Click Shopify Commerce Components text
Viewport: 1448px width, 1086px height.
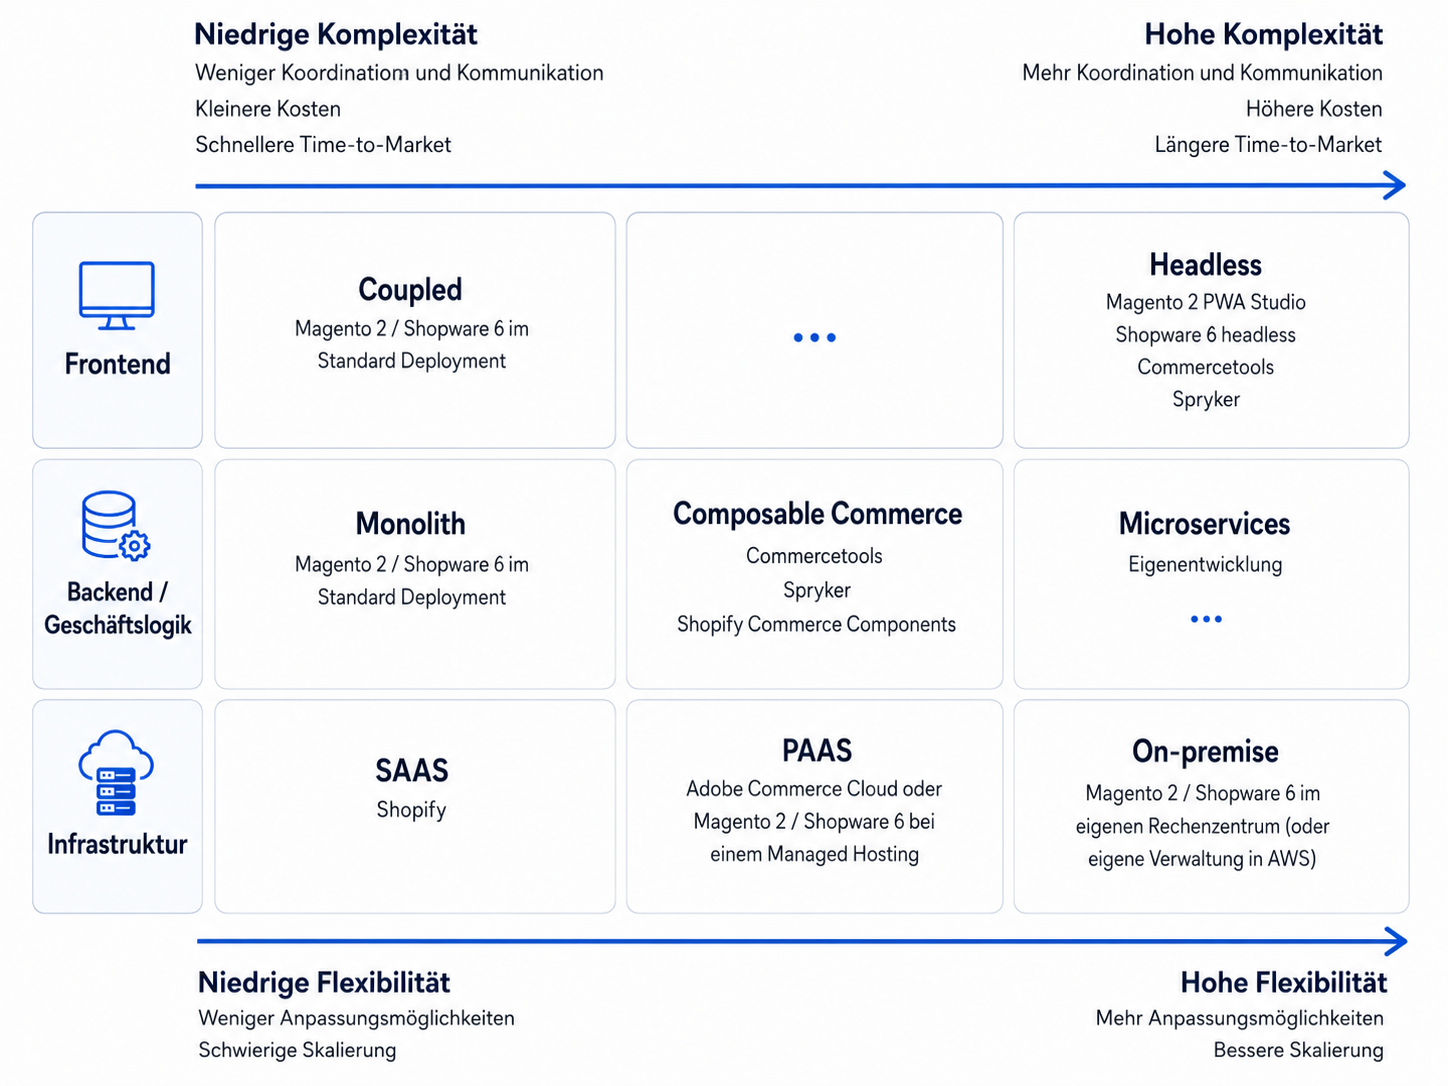click(816, 625)
